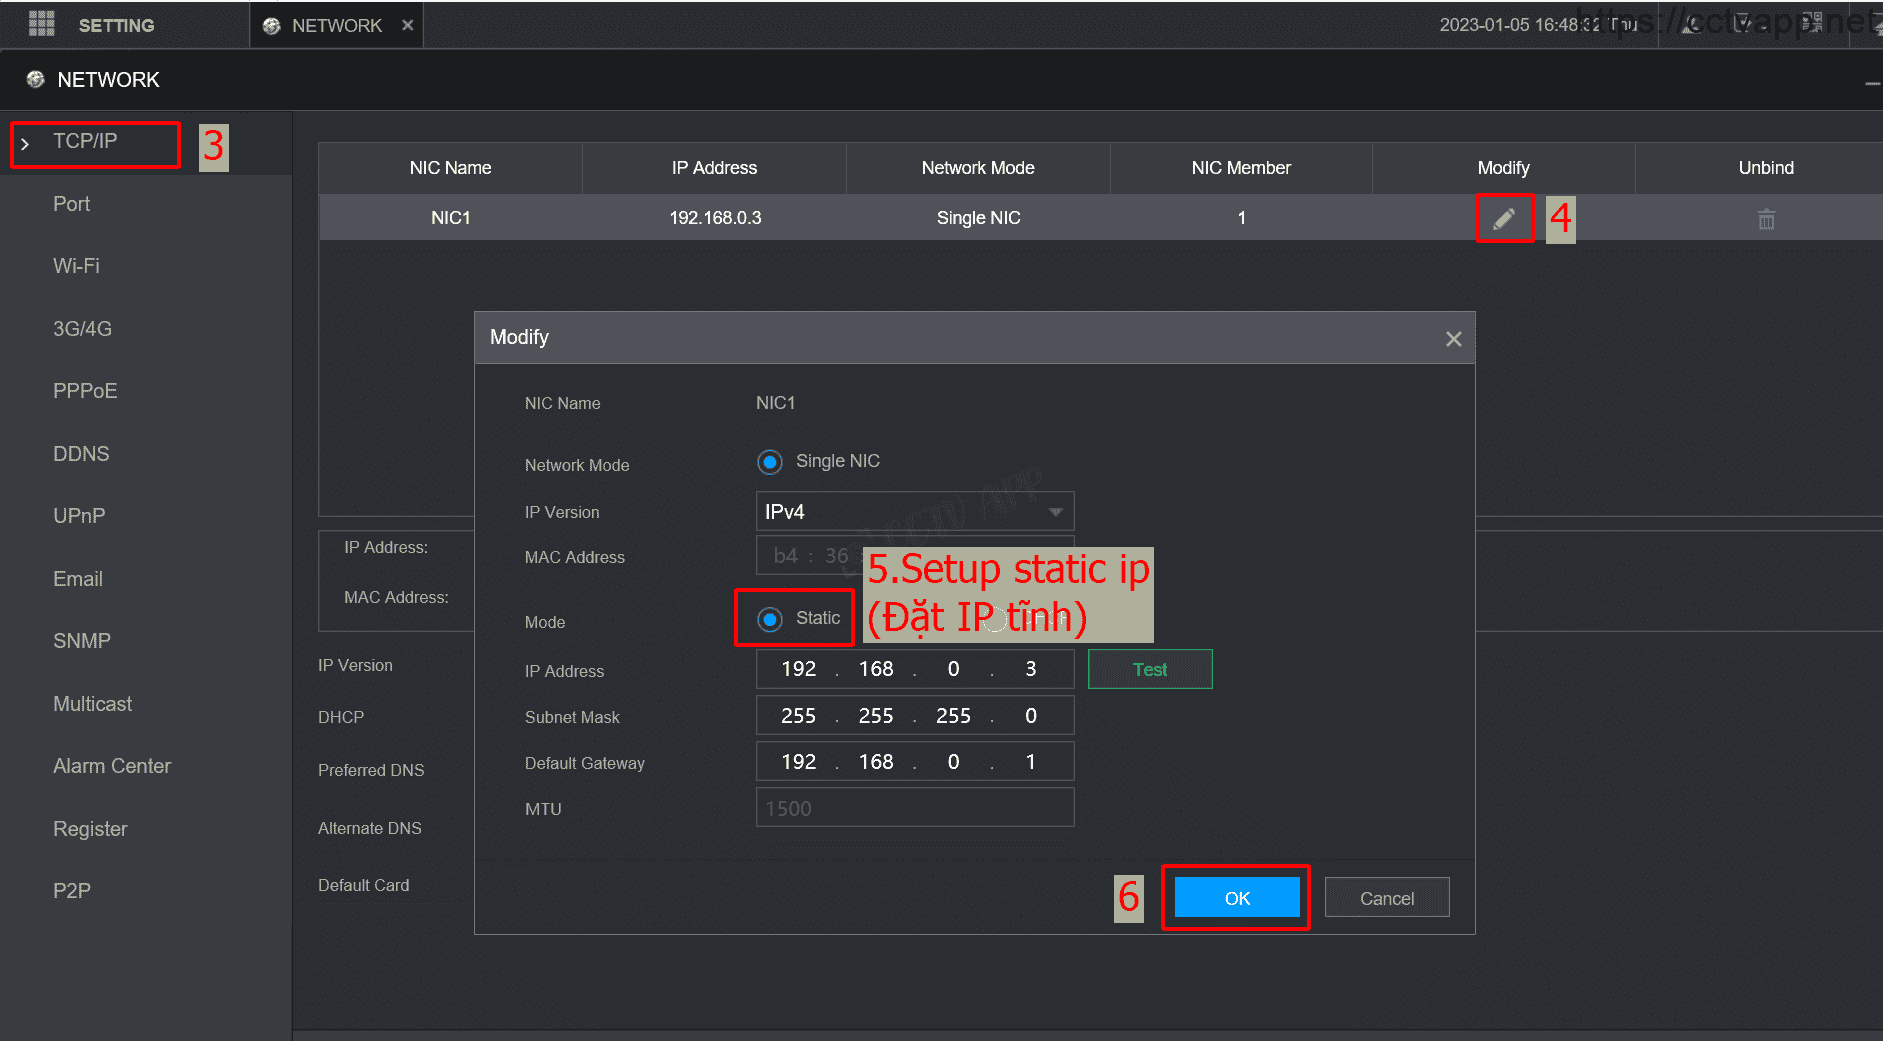This screenshot has width=1883, height=1041.
Task: Click the Default Gateway input field
Action: pos(914,762)
